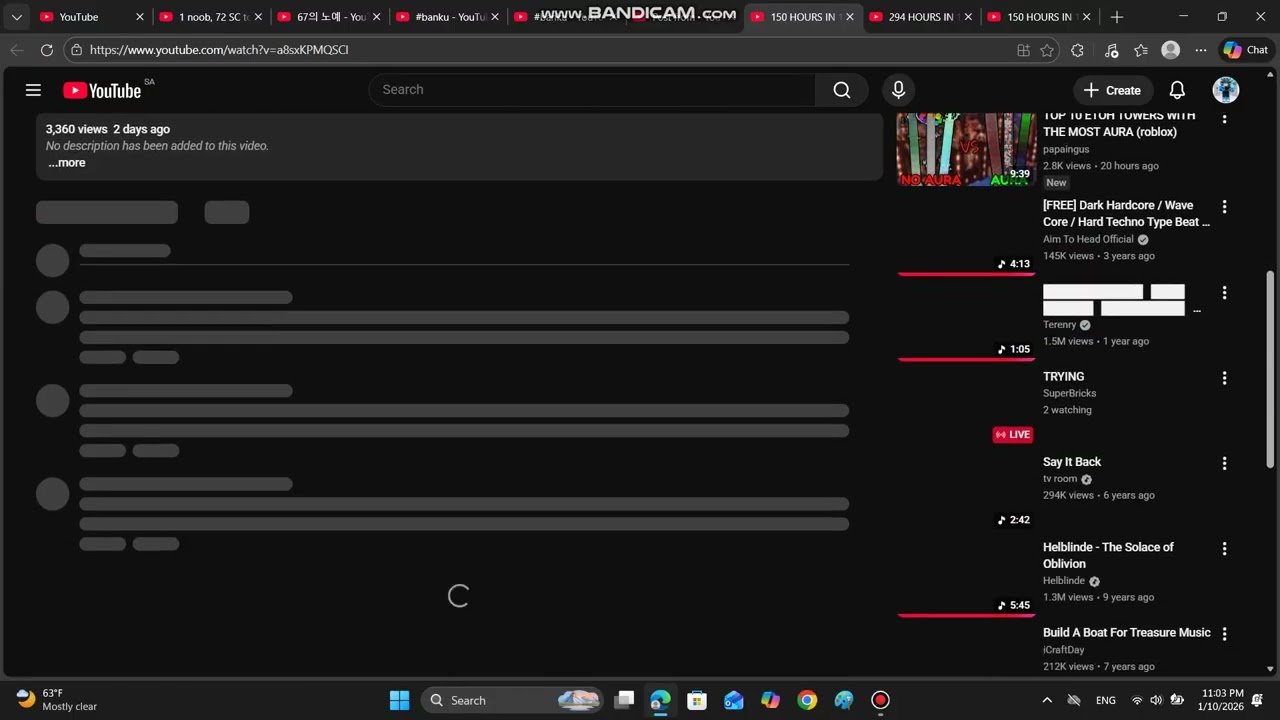Viewport: 1280px width, 720px height.
Task: Open browser Settings and more menu
Action: 1201,50
